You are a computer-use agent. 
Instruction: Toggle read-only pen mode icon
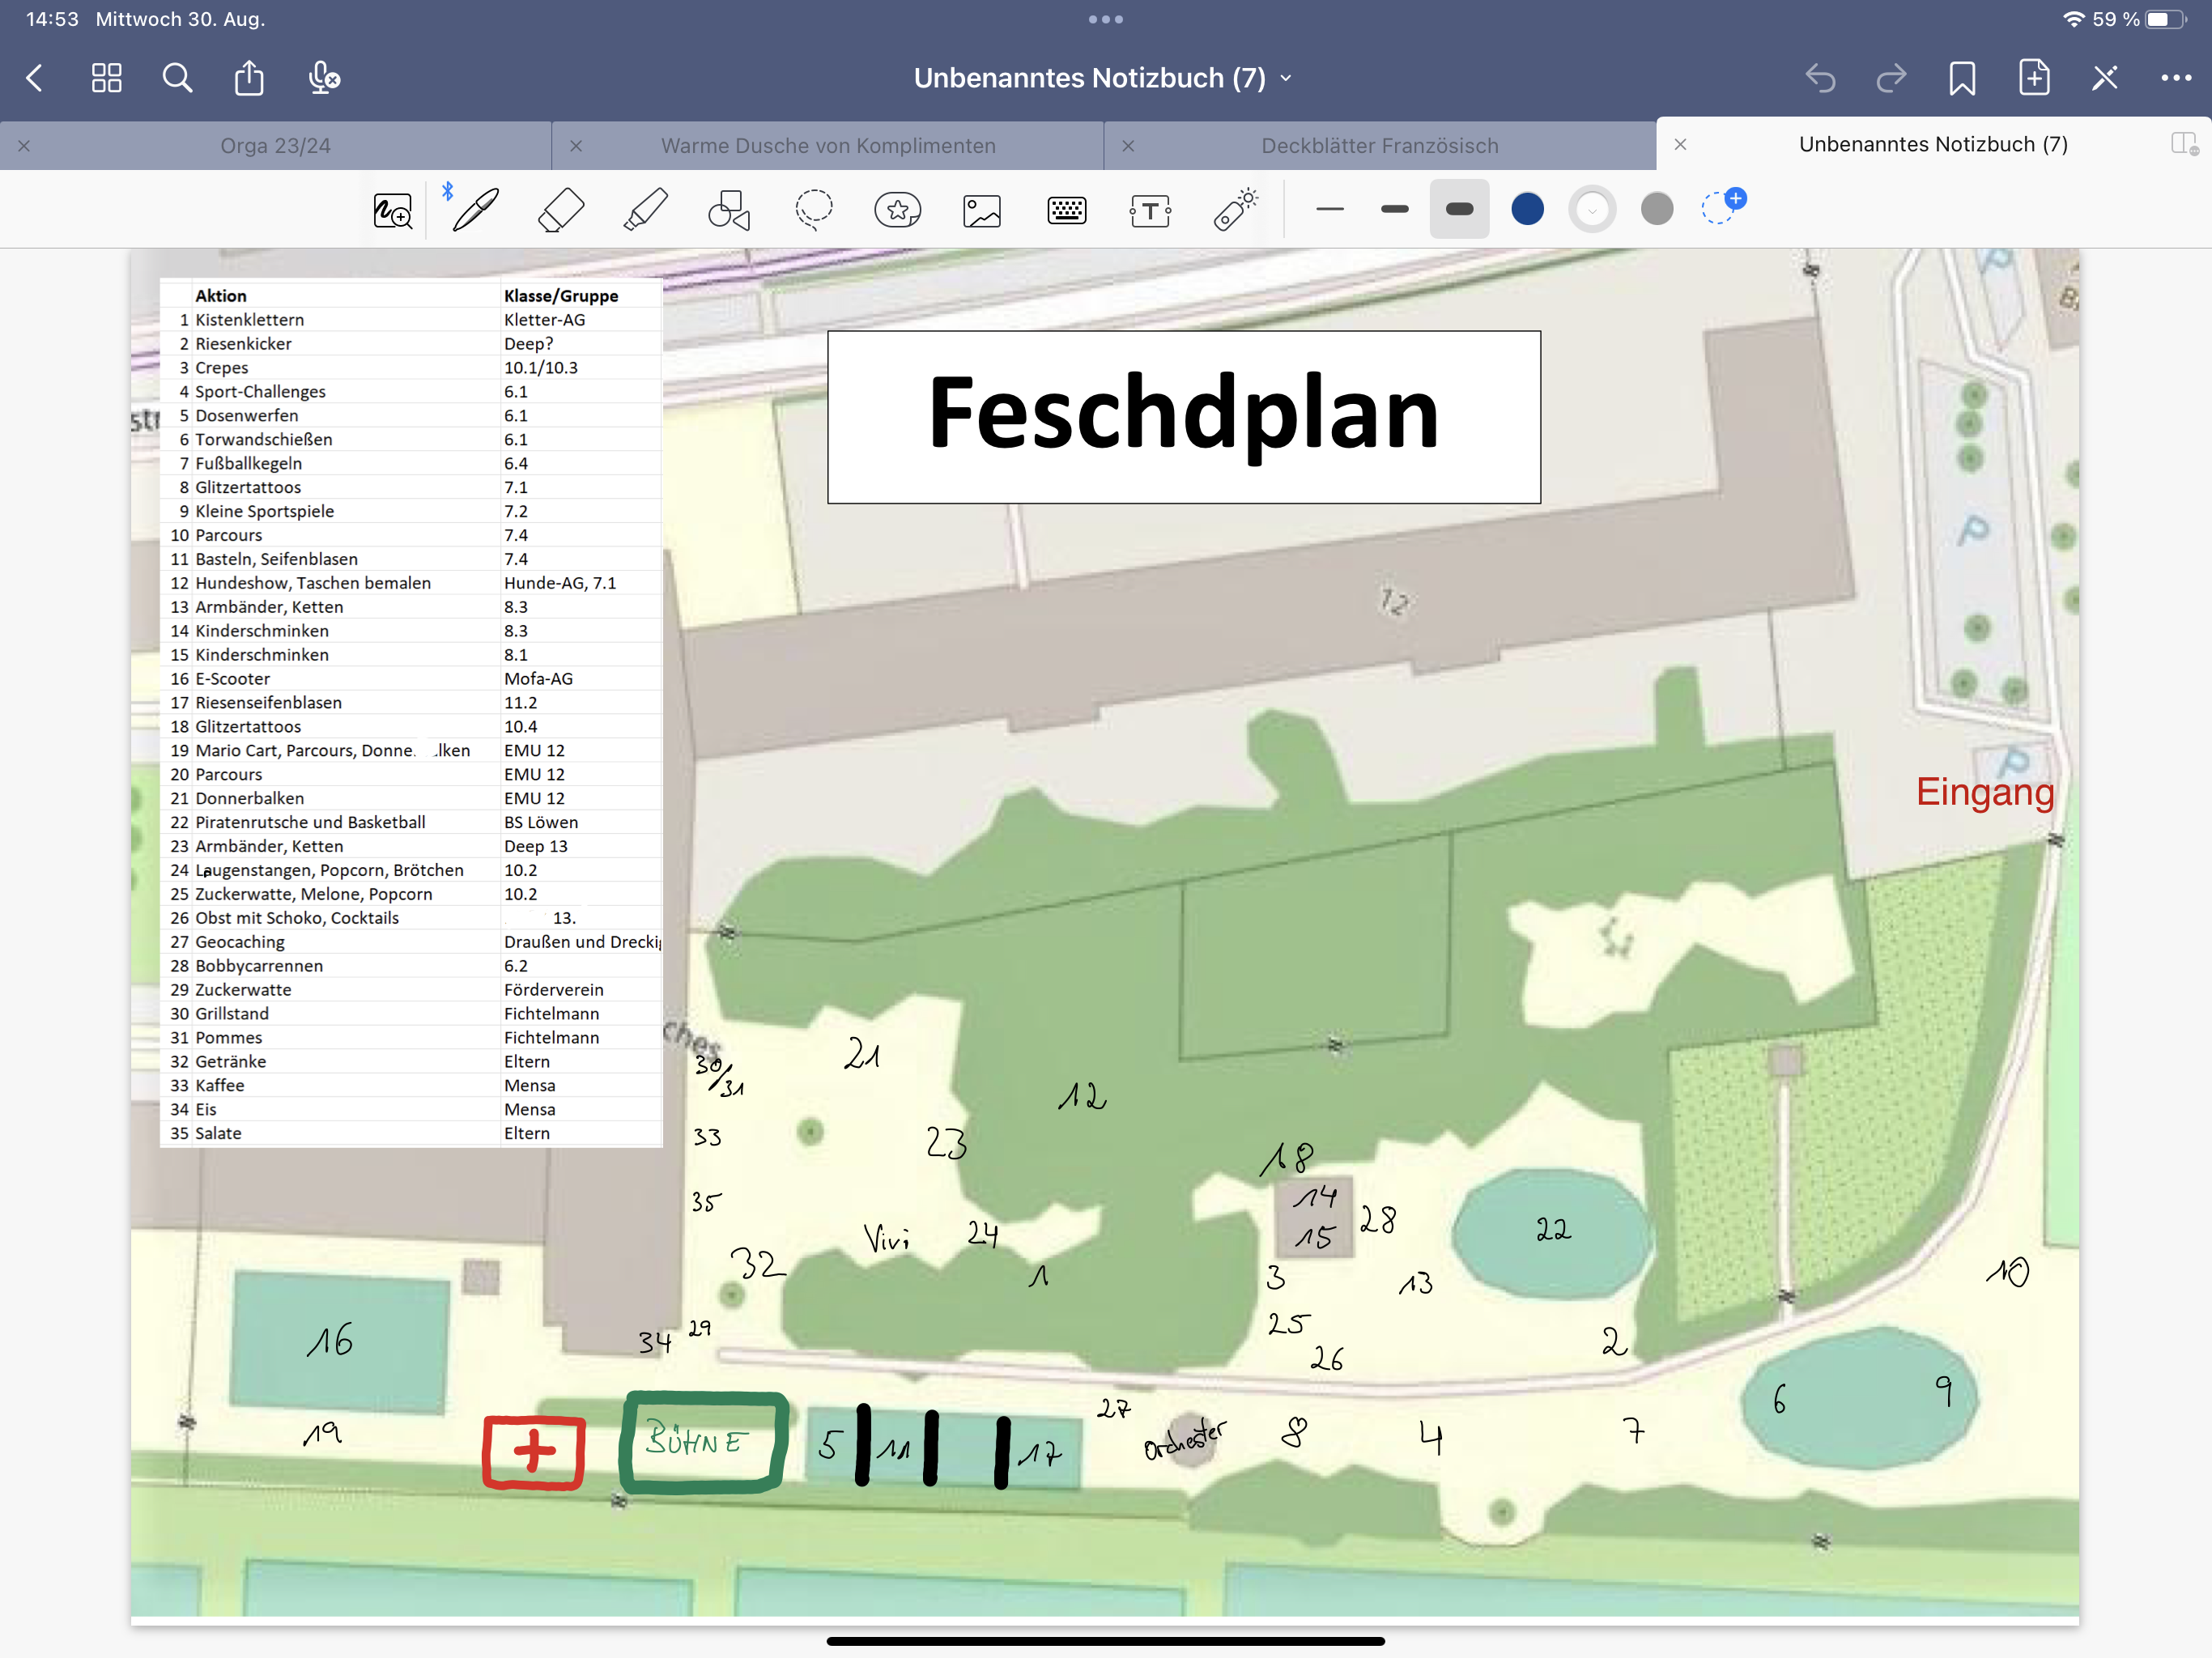[x=2104, y=78]
